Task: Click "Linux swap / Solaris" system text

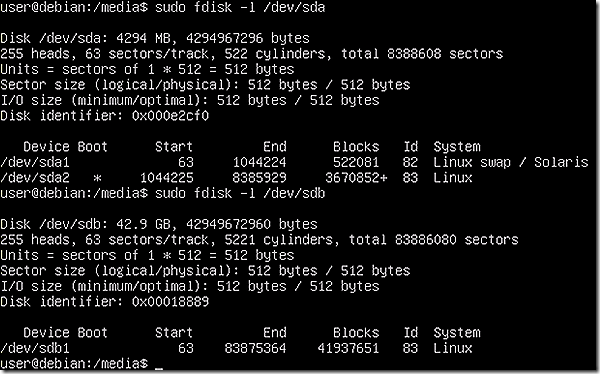Action: click(x=511, y=162)
